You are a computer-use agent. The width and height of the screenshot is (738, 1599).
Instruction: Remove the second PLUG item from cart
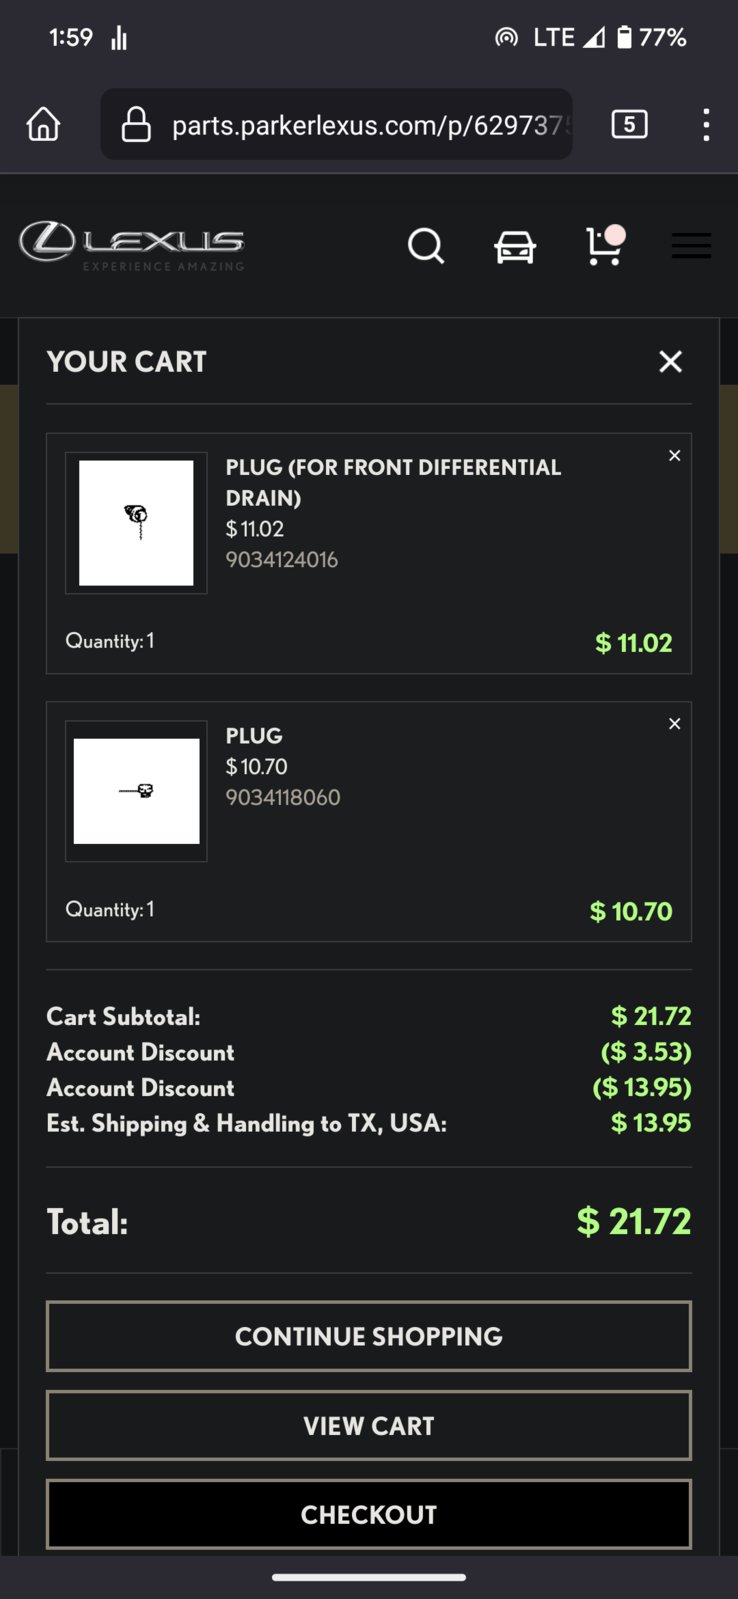(674, 724)
